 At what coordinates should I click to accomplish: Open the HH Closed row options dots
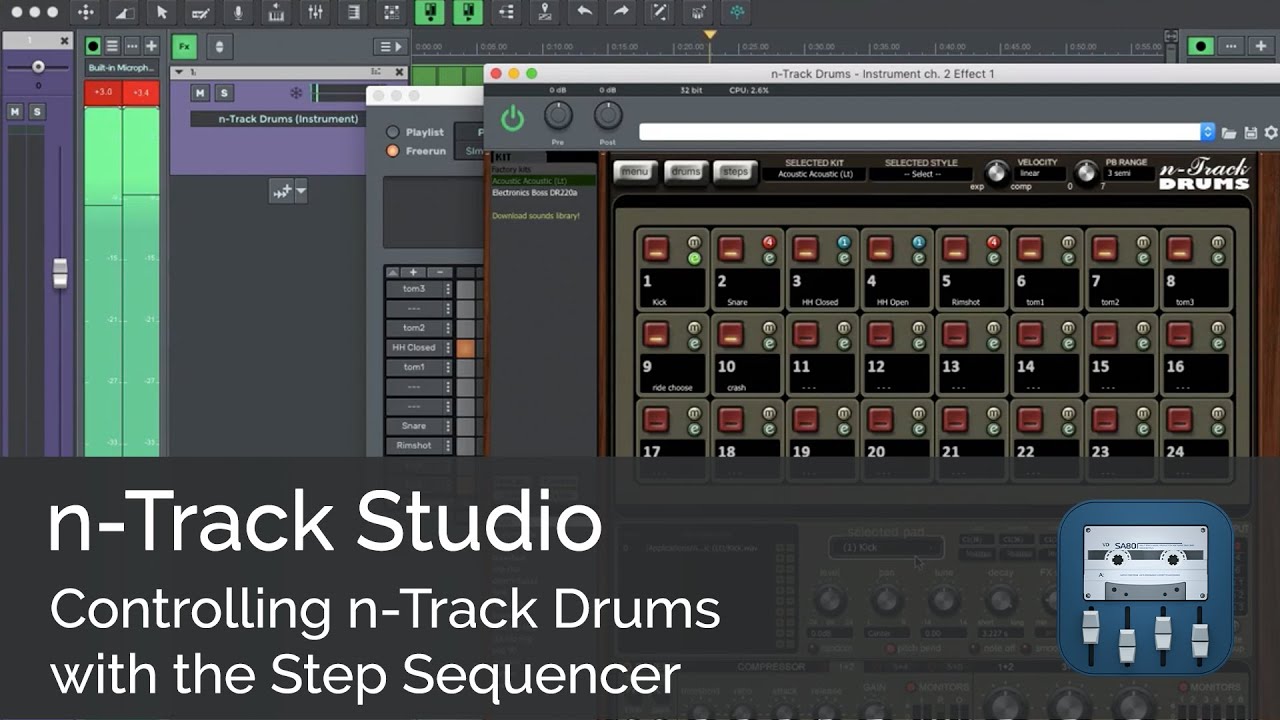tap(448, 347)
